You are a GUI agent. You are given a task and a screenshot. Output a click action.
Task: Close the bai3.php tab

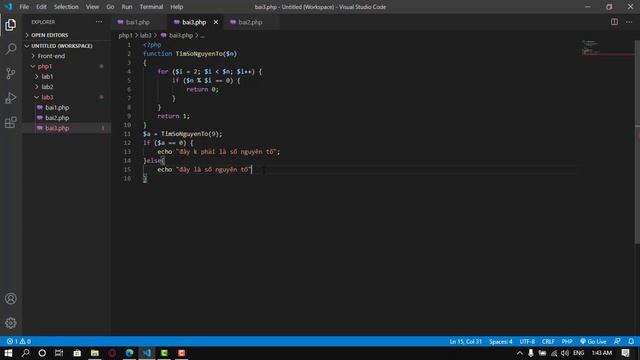(x=216, y=22)
